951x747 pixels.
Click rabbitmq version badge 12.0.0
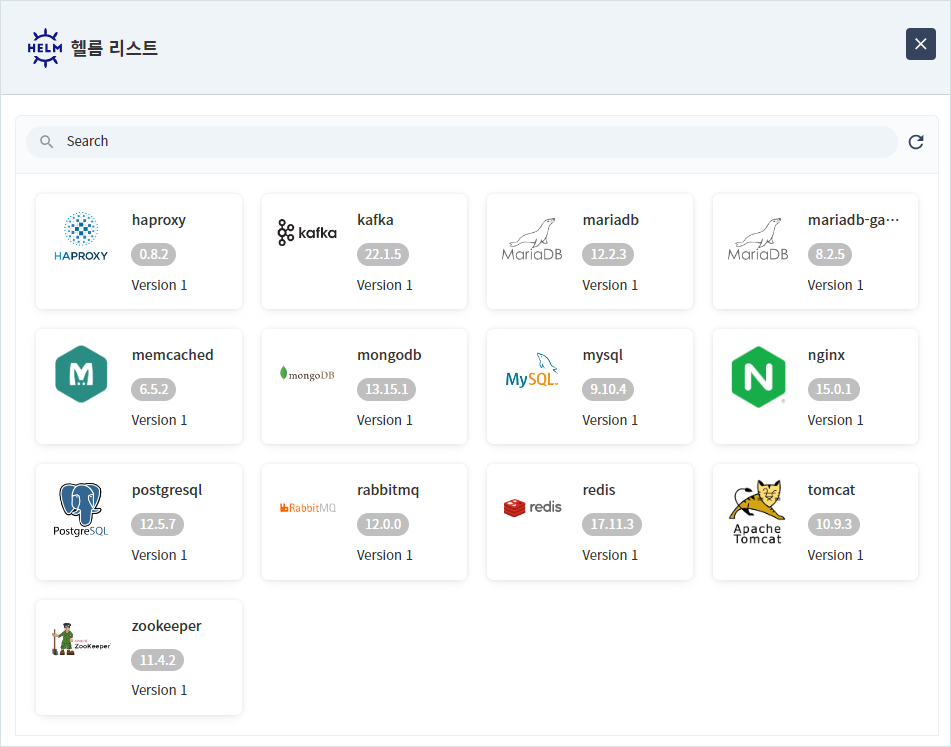click(383, 524)
